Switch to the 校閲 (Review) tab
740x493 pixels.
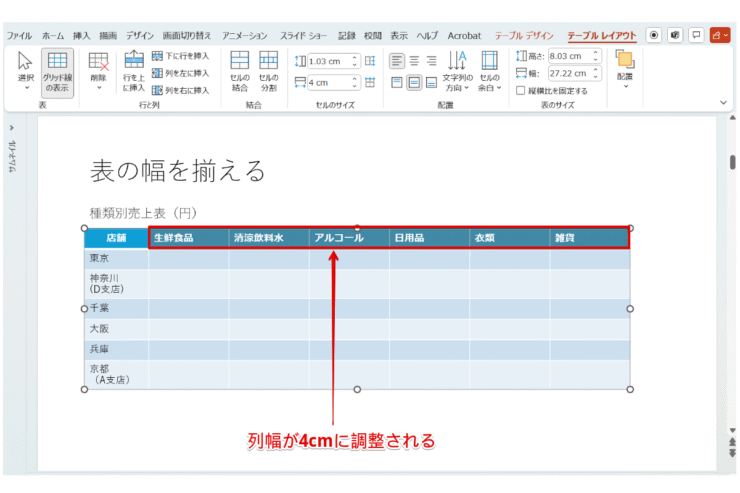[x=373, y=36]
